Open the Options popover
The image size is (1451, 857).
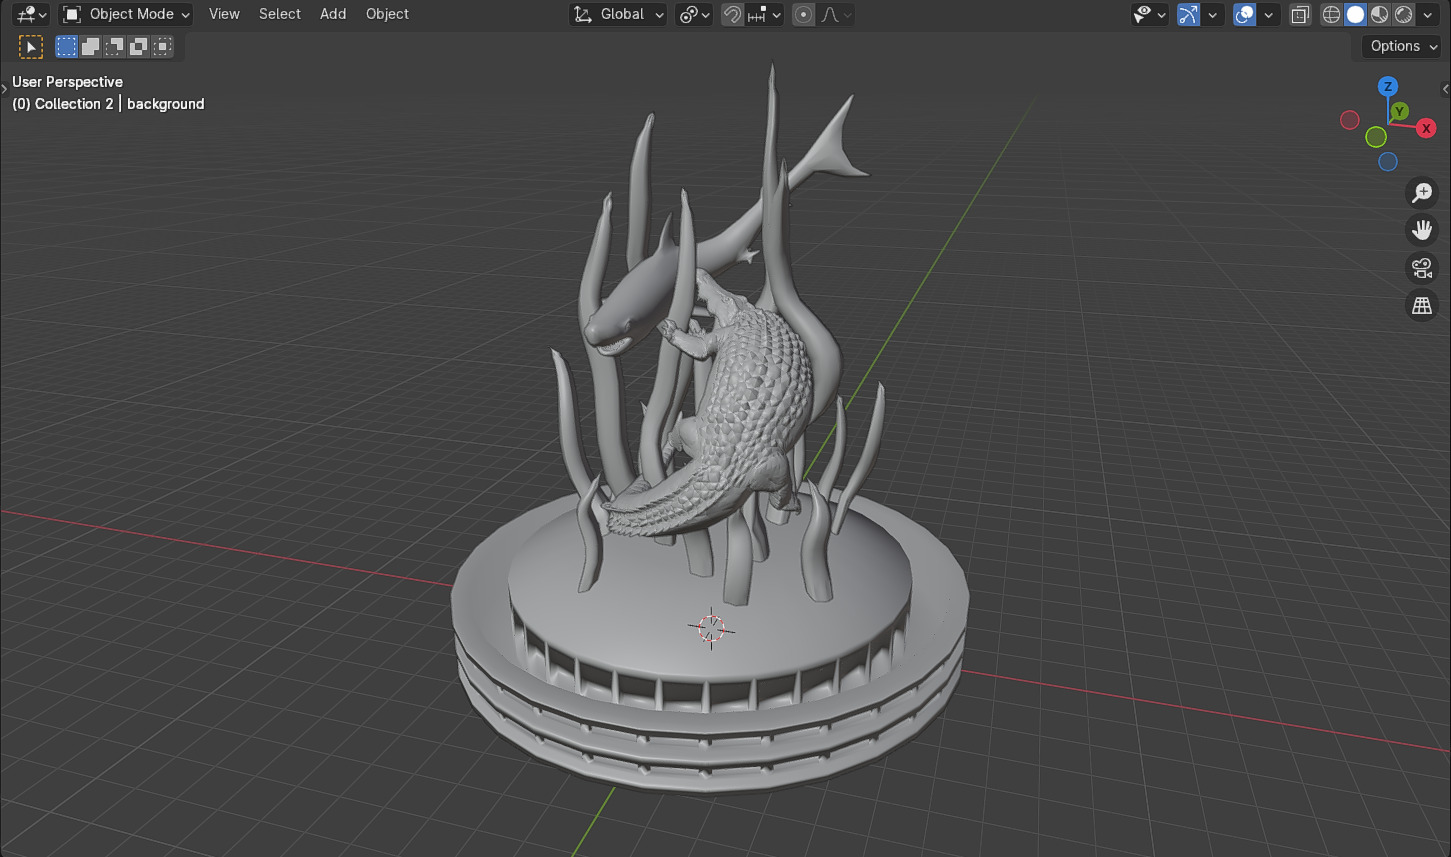tap(1401, 46)
